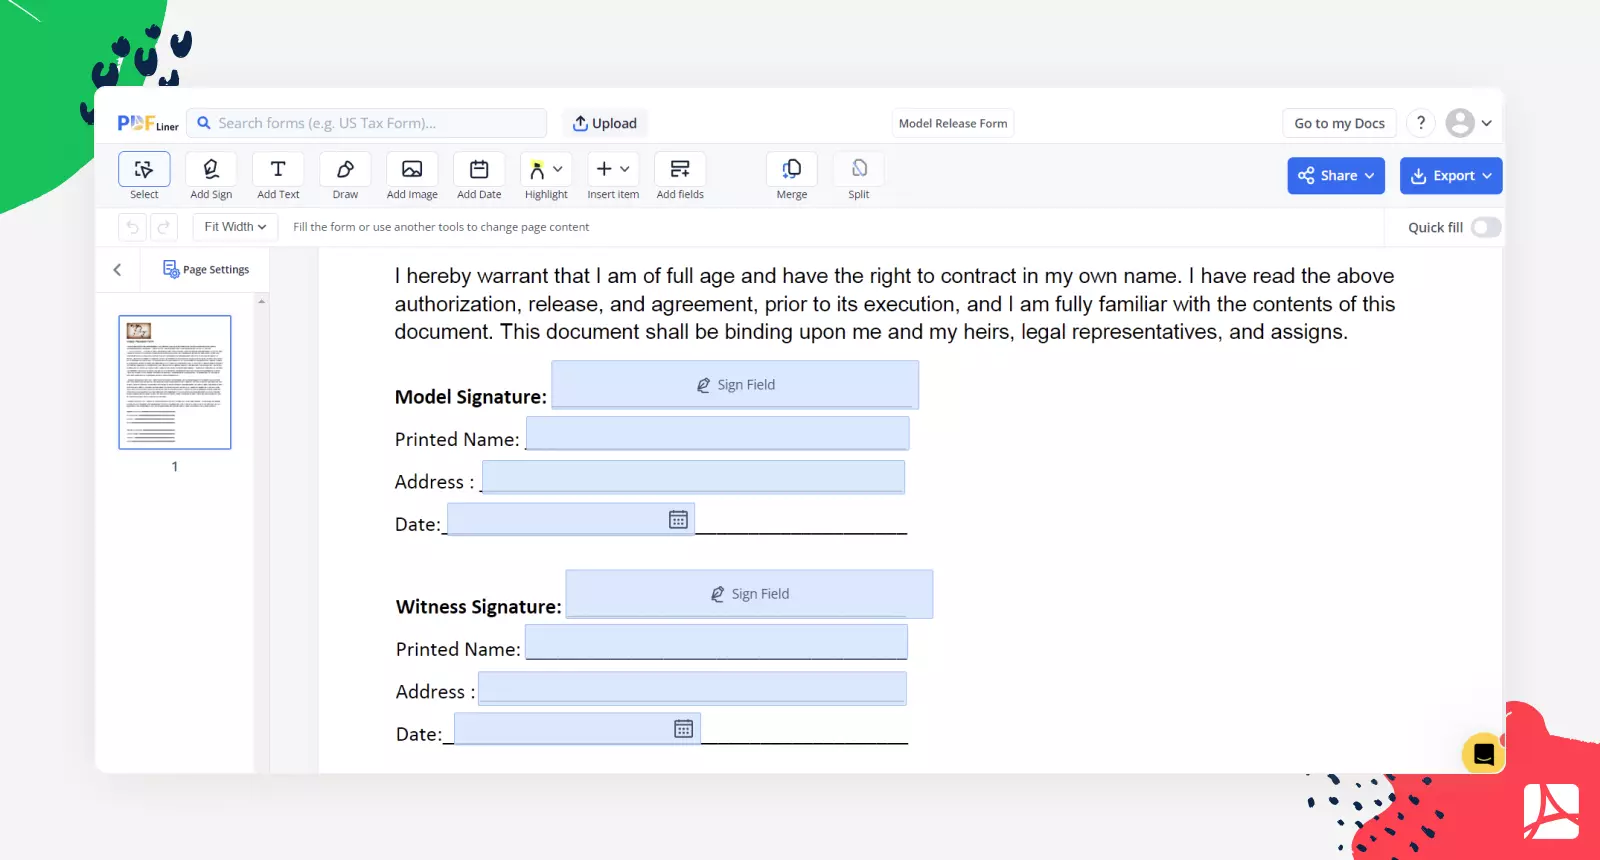Click the Model Address field

(693, 476)
